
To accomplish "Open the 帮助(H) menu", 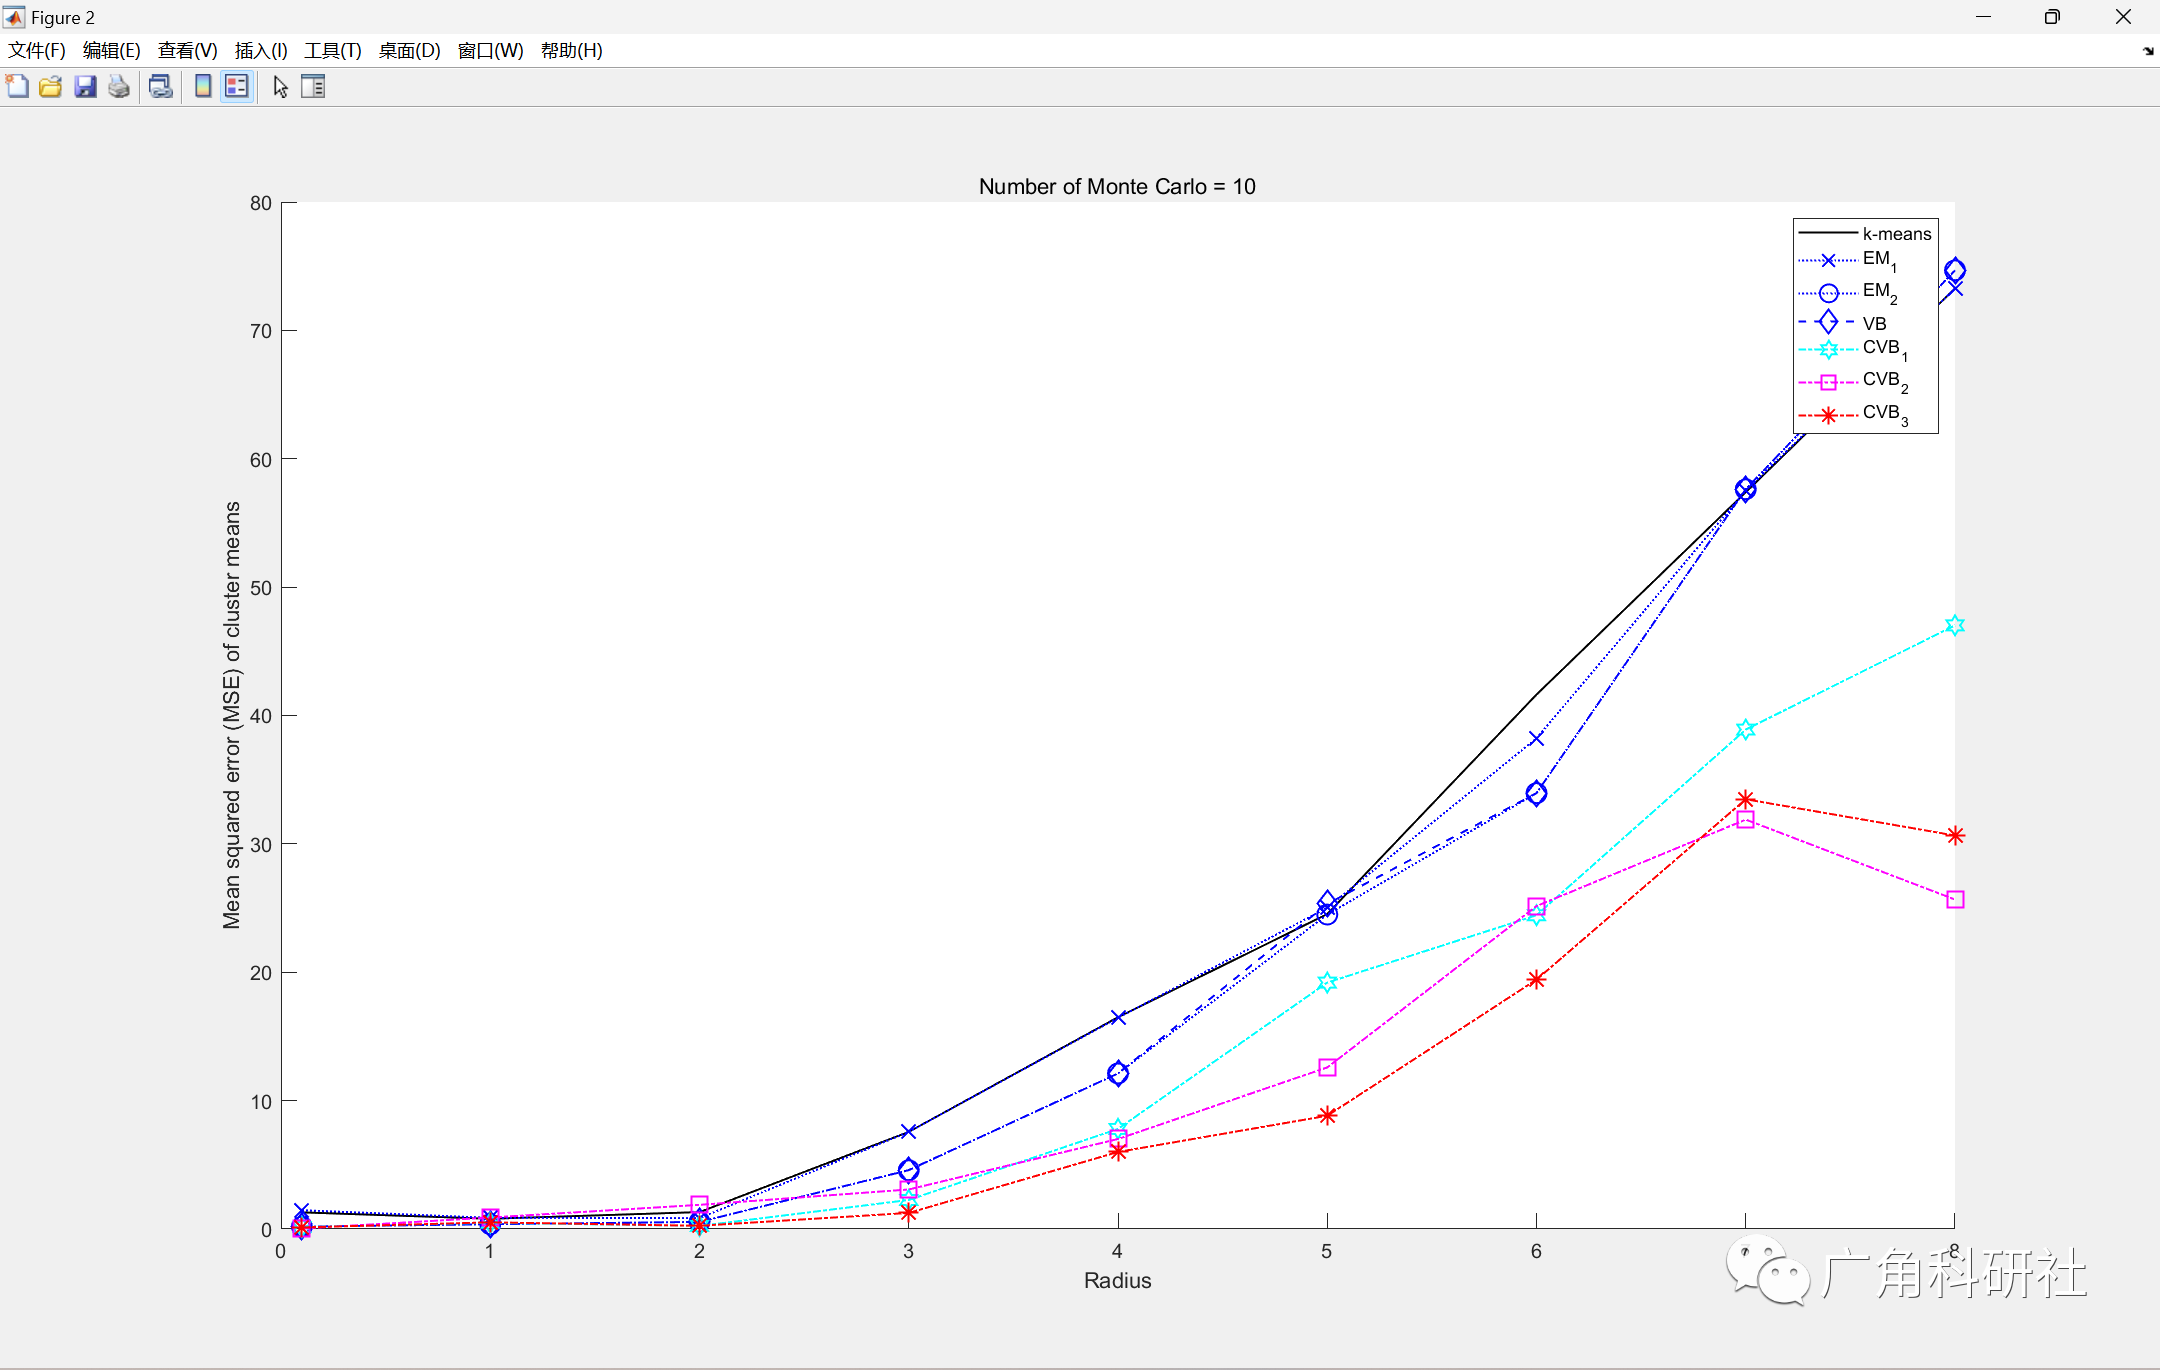I will (571, 51).
